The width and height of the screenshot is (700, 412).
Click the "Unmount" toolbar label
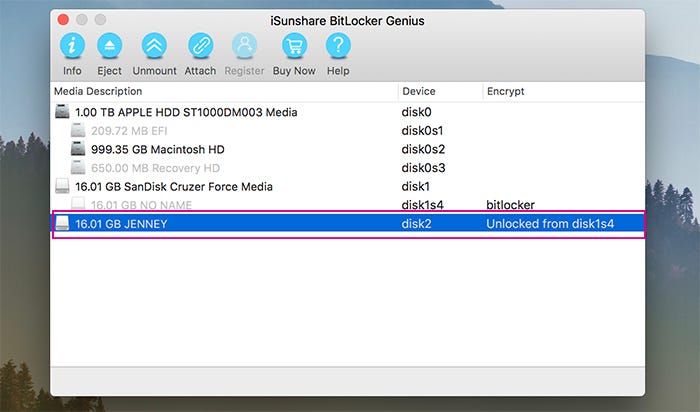pyautogui.click(x=154, y=71)
